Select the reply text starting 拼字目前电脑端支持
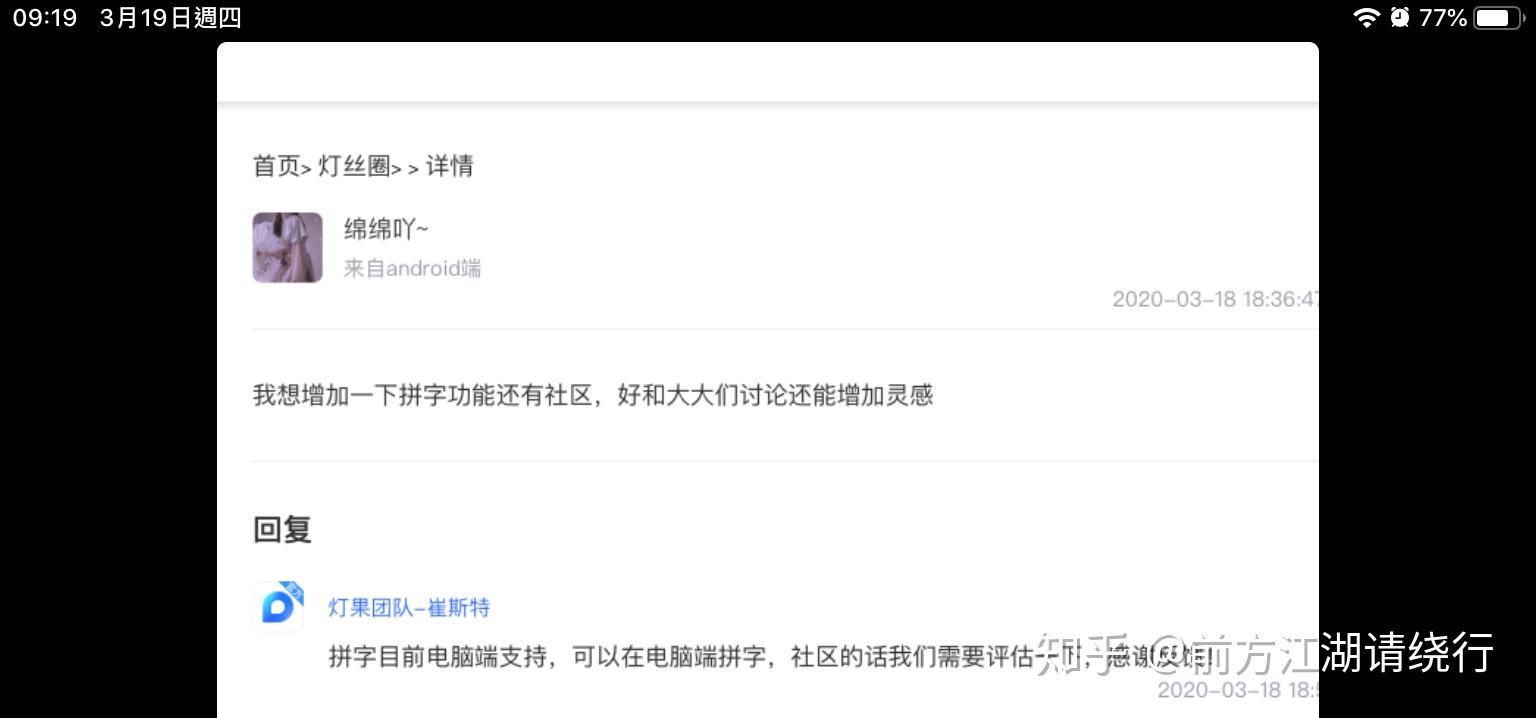Image resolution: width=1536 pixels, height=718 pixels. tap(770, 657)
